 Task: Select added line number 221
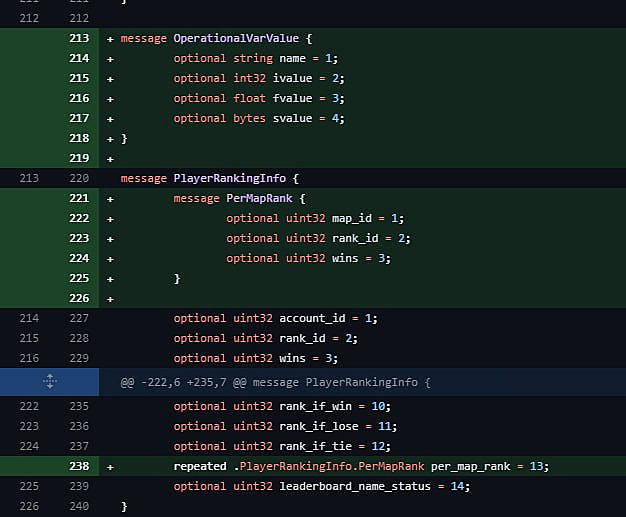(78, 198)
